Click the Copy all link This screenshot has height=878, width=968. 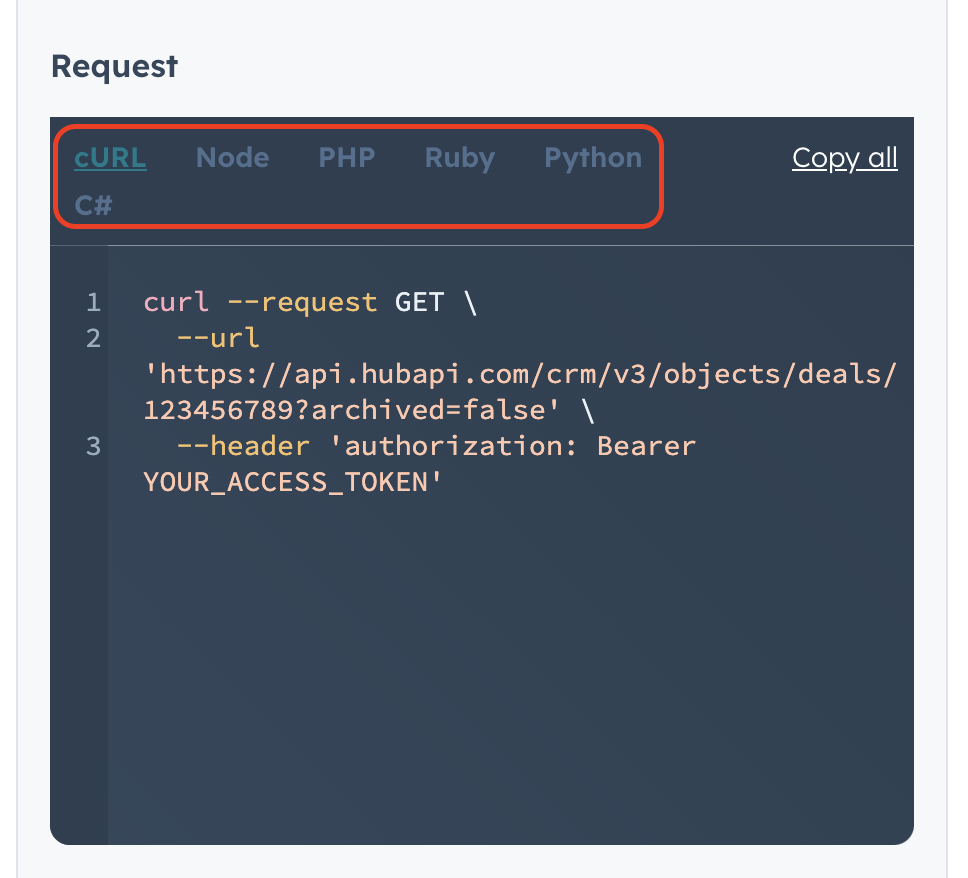[844, 157]
